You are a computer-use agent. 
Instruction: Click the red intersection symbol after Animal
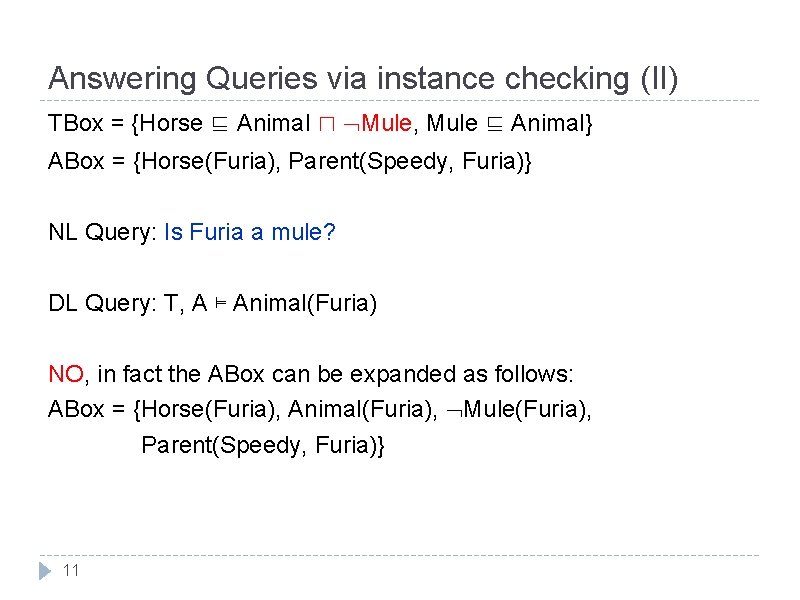coord(327,124)
